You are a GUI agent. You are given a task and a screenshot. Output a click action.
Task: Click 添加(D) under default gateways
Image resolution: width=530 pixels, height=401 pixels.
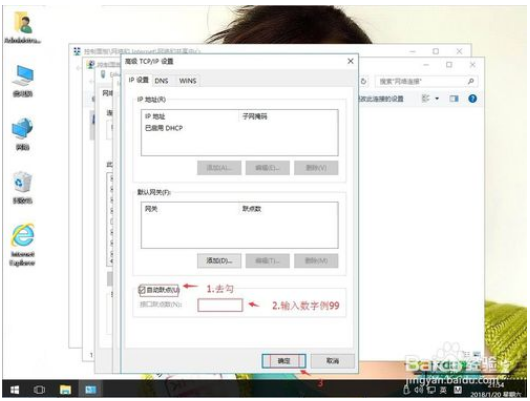click(x=219, y=261)
